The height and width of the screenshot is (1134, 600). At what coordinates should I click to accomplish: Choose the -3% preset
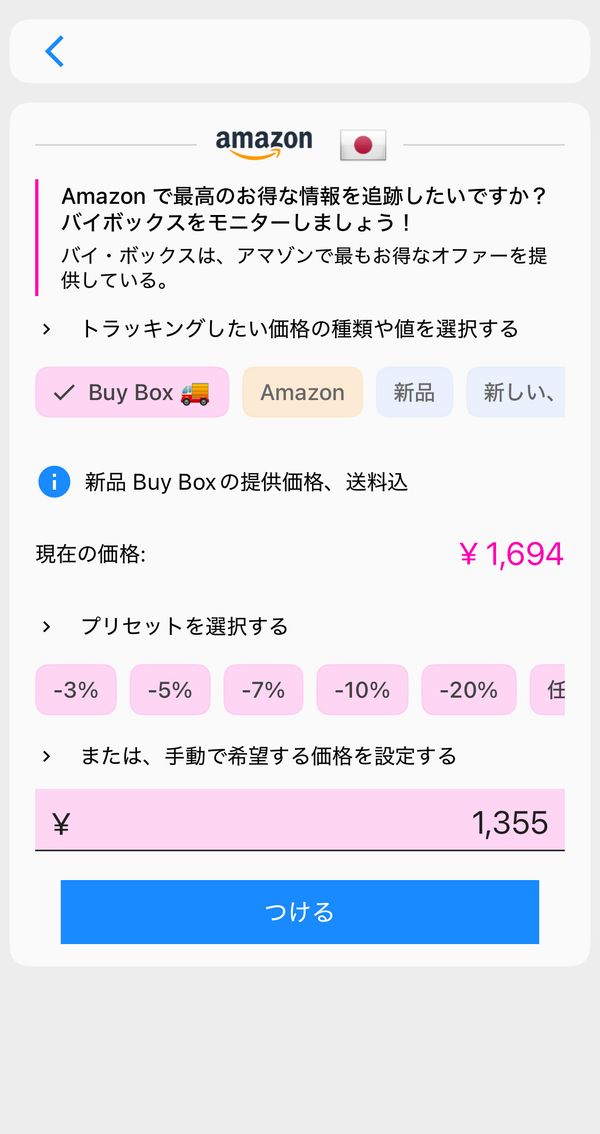click(x=76, y=690)
